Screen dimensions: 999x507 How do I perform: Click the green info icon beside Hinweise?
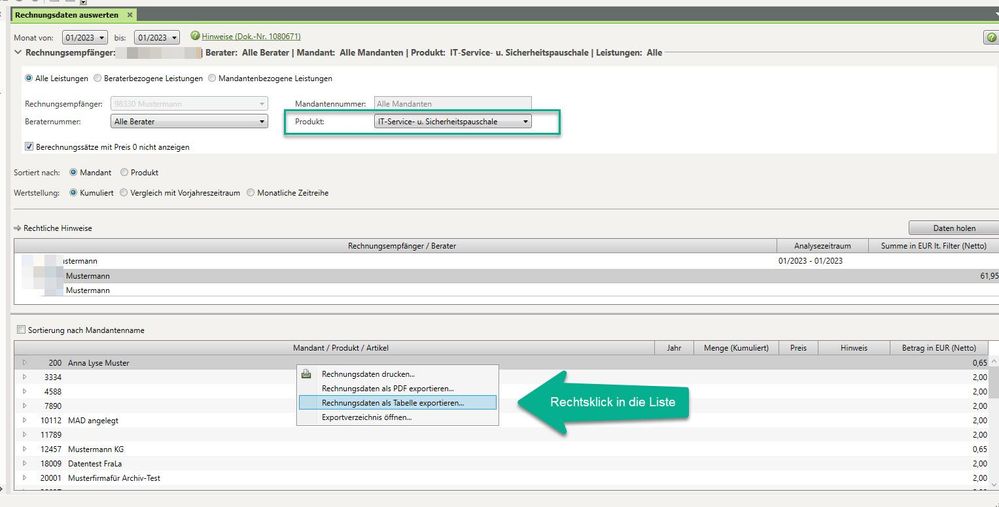coord(195,36)
